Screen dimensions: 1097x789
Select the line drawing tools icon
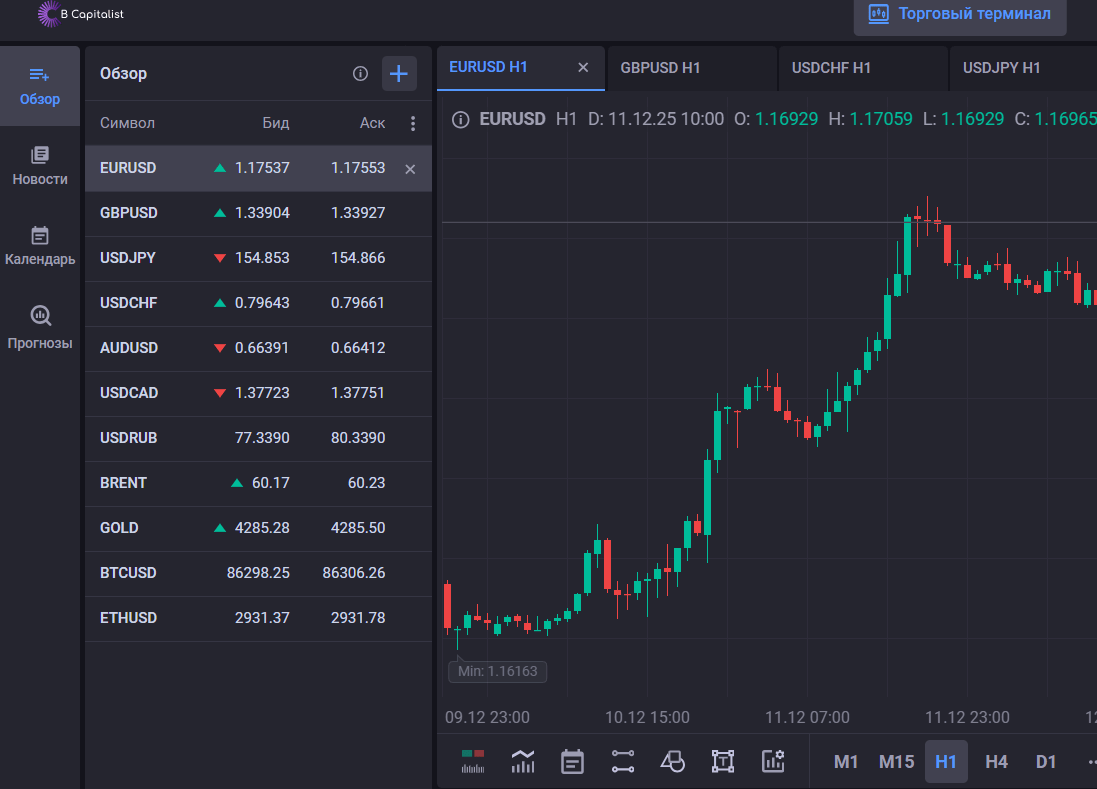(x=623, y=761)
